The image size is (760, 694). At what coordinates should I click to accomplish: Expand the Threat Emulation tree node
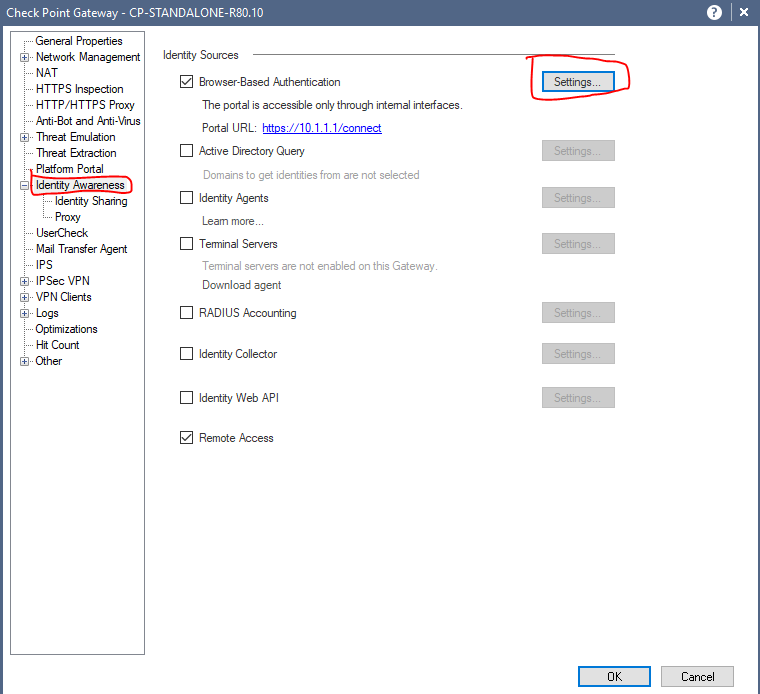pos(25,137)
